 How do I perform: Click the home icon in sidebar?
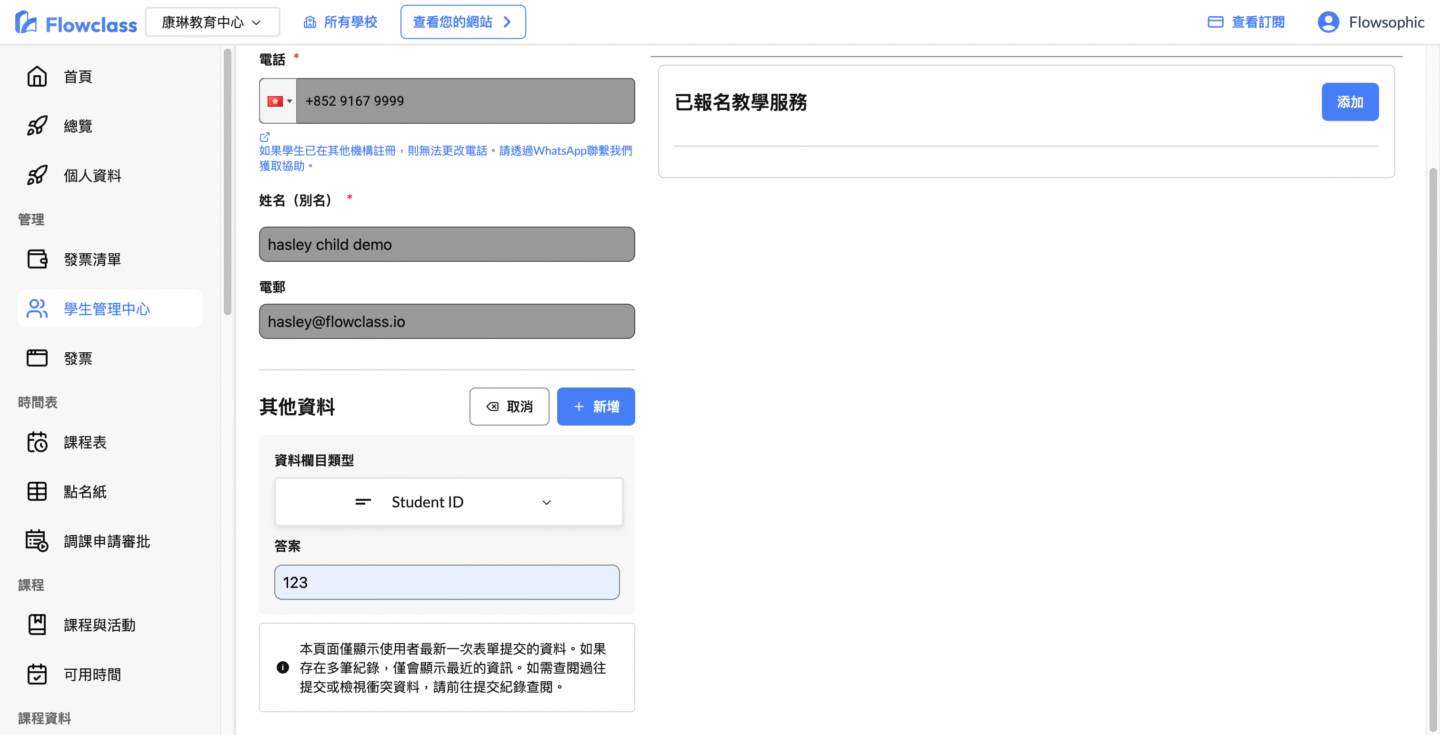37,77
